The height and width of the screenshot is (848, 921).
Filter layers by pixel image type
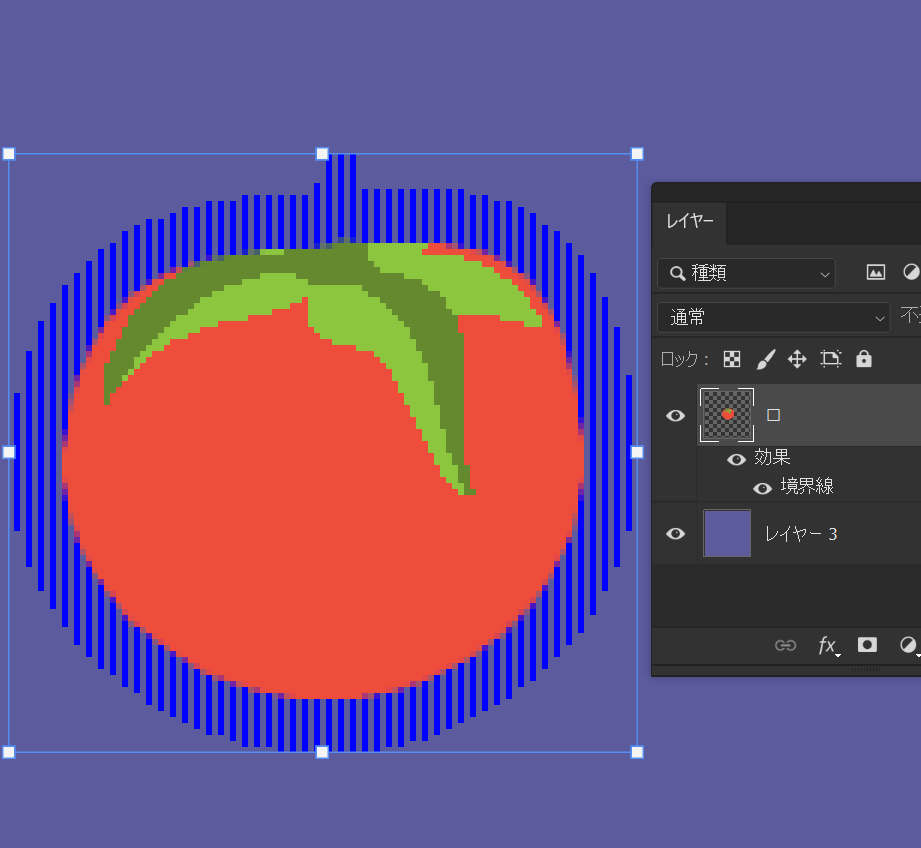tap(875, 272)
